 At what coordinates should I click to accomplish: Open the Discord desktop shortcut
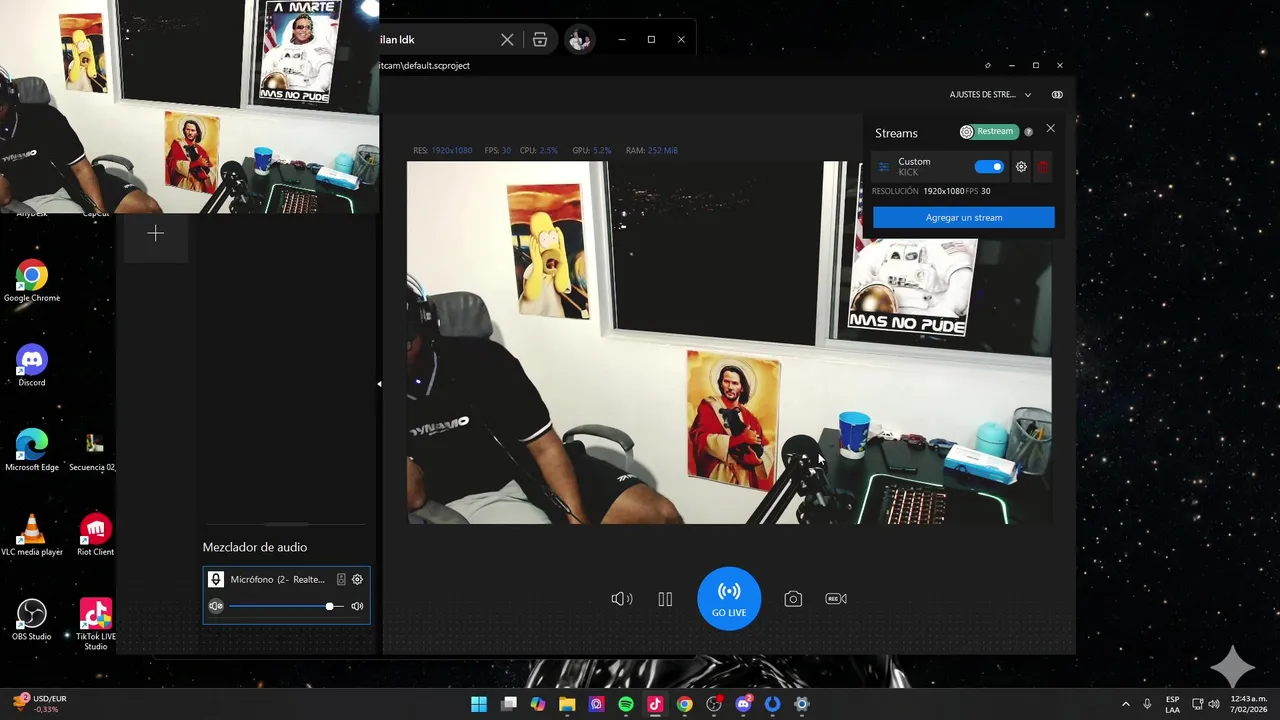[32, 366]
